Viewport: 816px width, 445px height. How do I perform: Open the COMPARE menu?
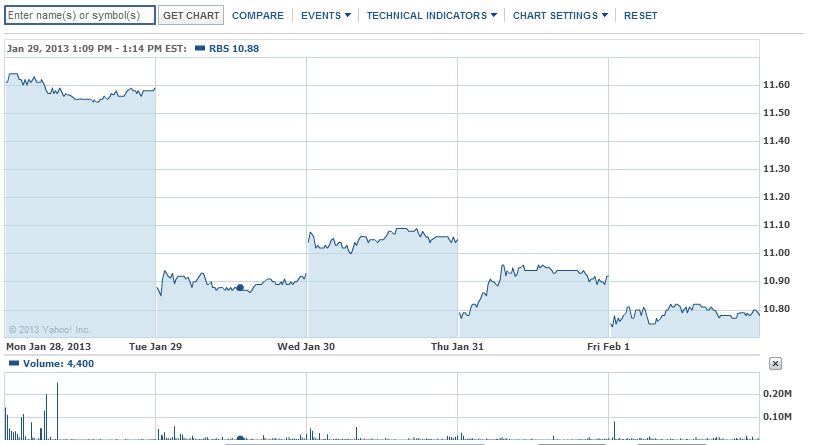(x=258, y=16)
